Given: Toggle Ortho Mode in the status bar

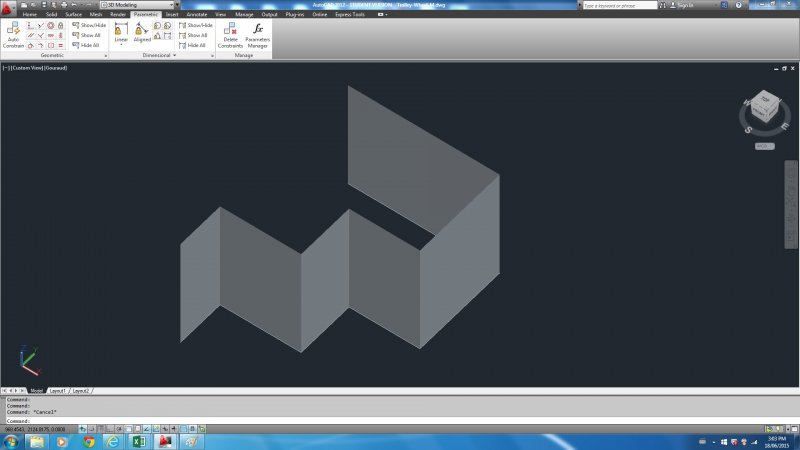Looking at the screenshot, I should coord(110,429).
